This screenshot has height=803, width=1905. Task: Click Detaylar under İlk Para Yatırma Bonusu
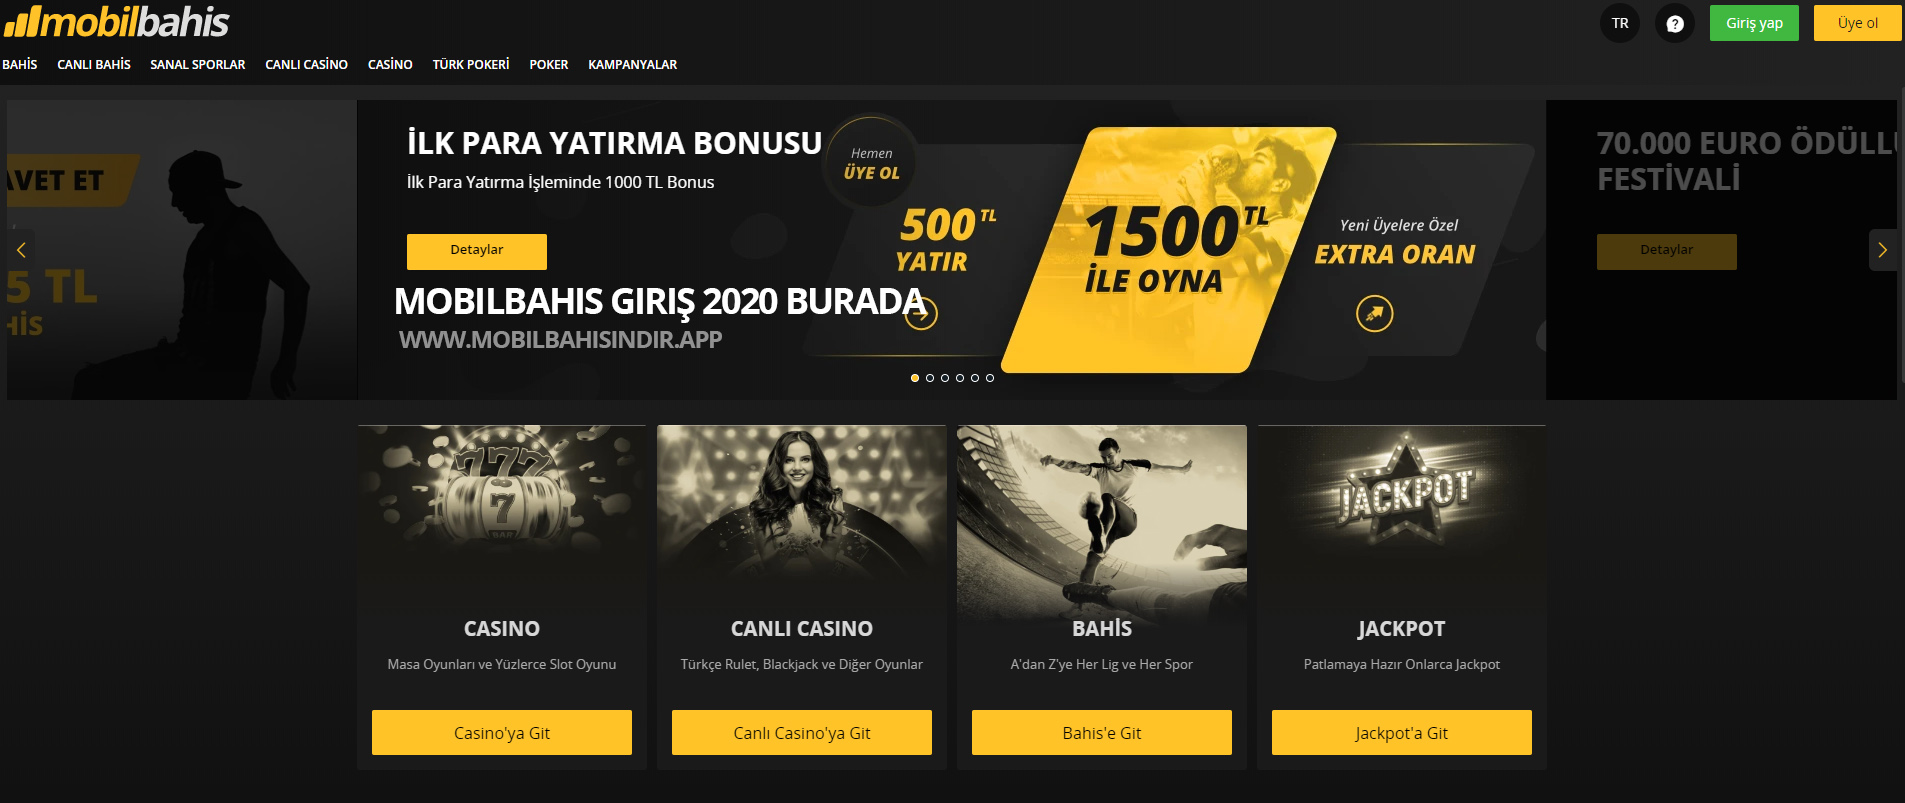(x=477, y=251)
